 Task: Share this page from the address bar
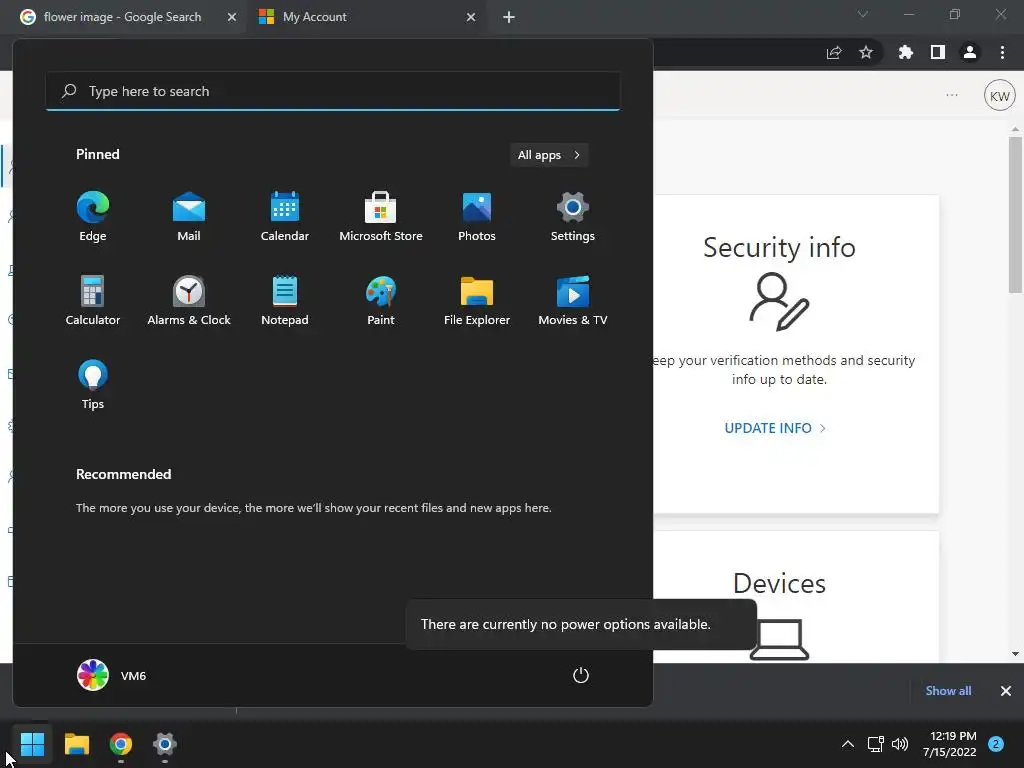click(x=834, y=52)
